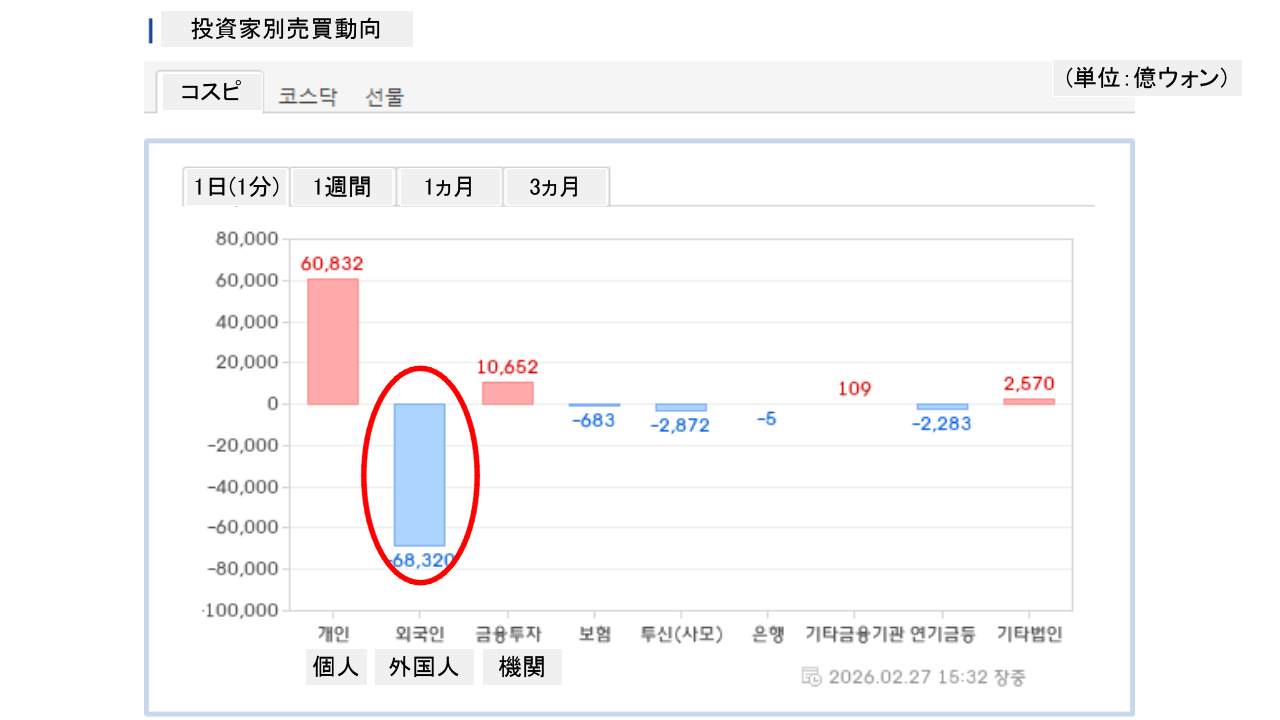Click the 機関 label below the chart

coord(522,668)
